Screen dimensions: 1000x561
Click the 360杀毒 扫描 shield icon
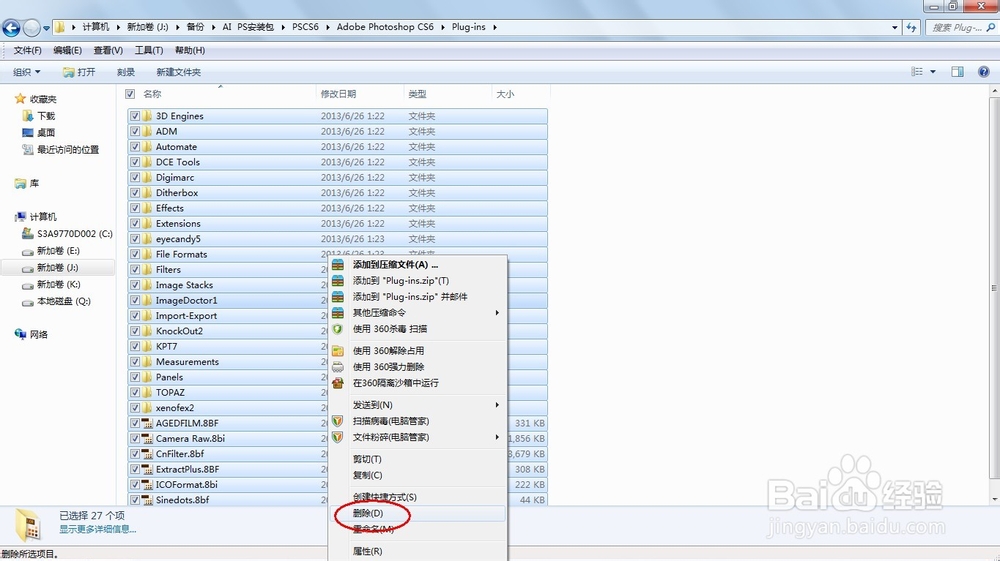338,329
